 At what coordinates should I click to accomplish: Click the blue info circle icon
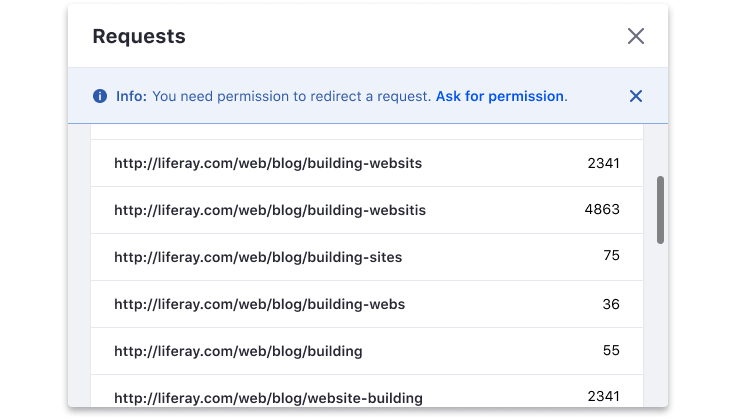[x=100, y=96]
